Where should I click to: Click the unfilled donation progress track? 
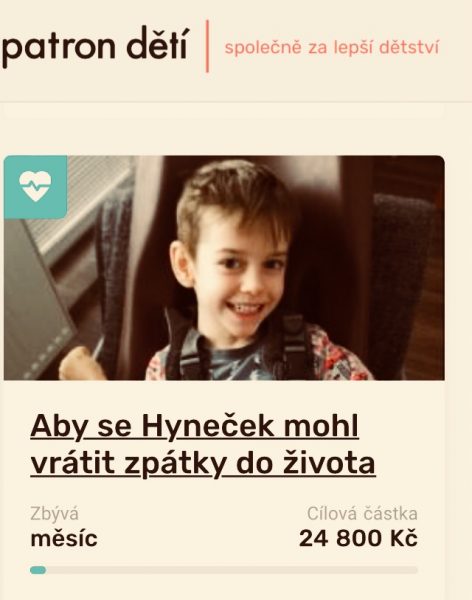coord(232,570)
